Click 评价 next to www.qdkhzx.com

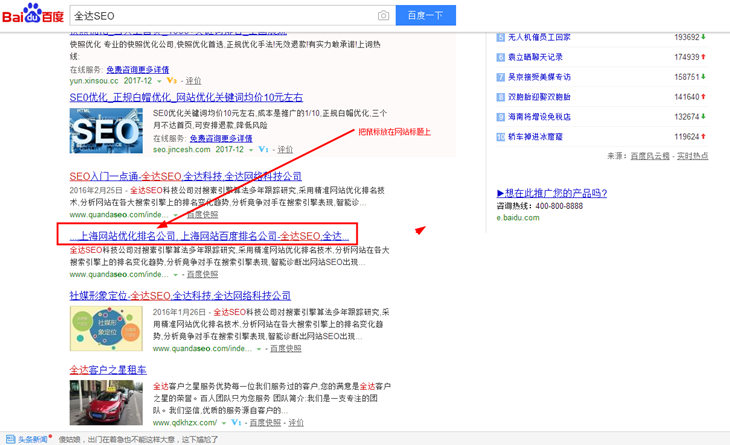pyautogui.click(x=296, y=423)
